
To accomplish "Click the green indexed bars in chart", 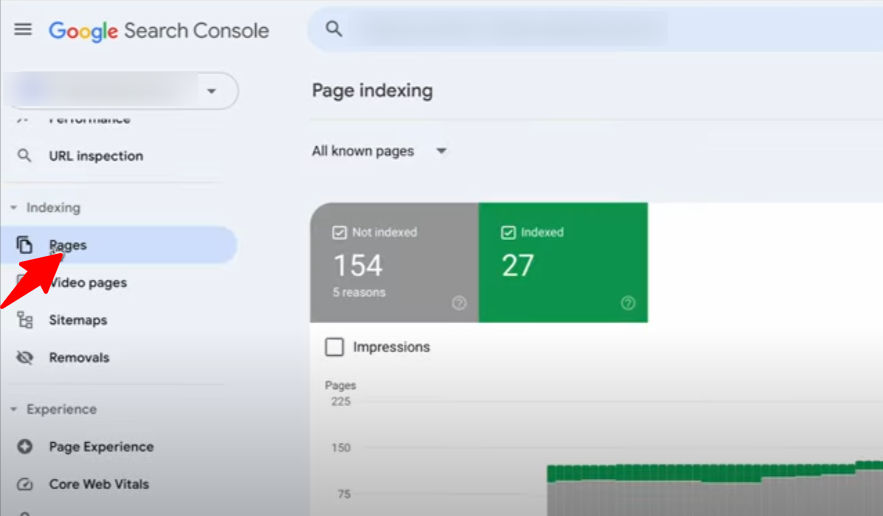I will coord(715,472).
